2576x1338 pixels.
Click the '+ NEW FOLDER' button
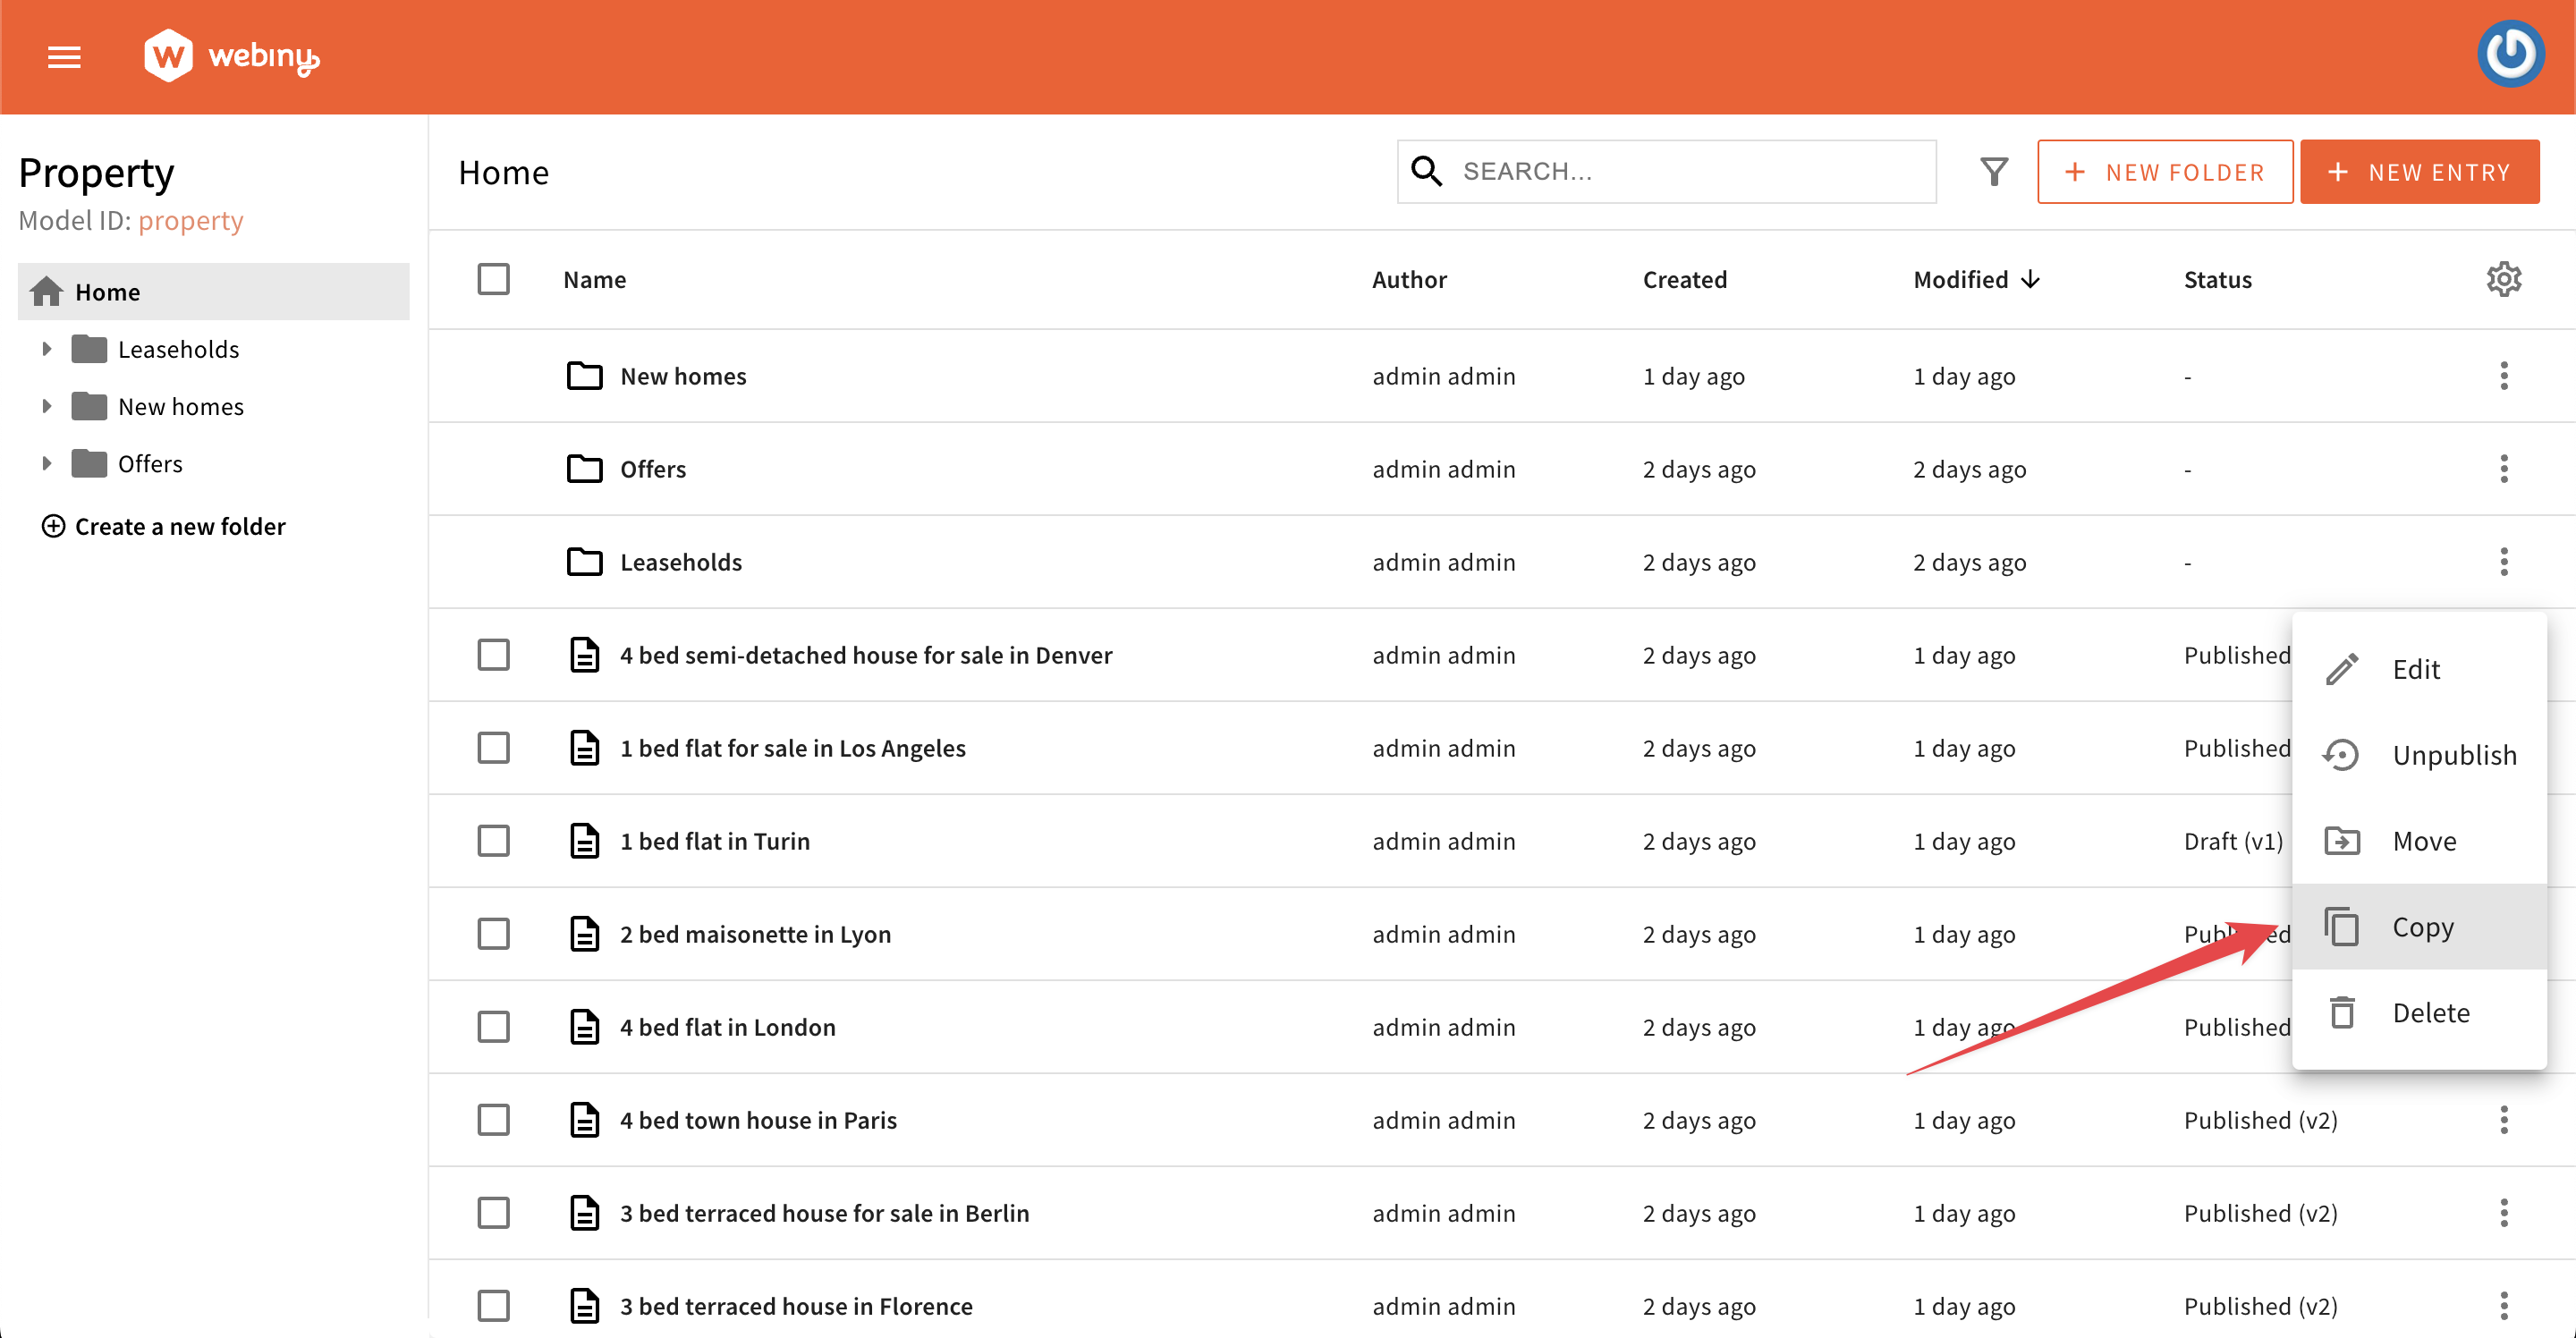pos(2165,171)
